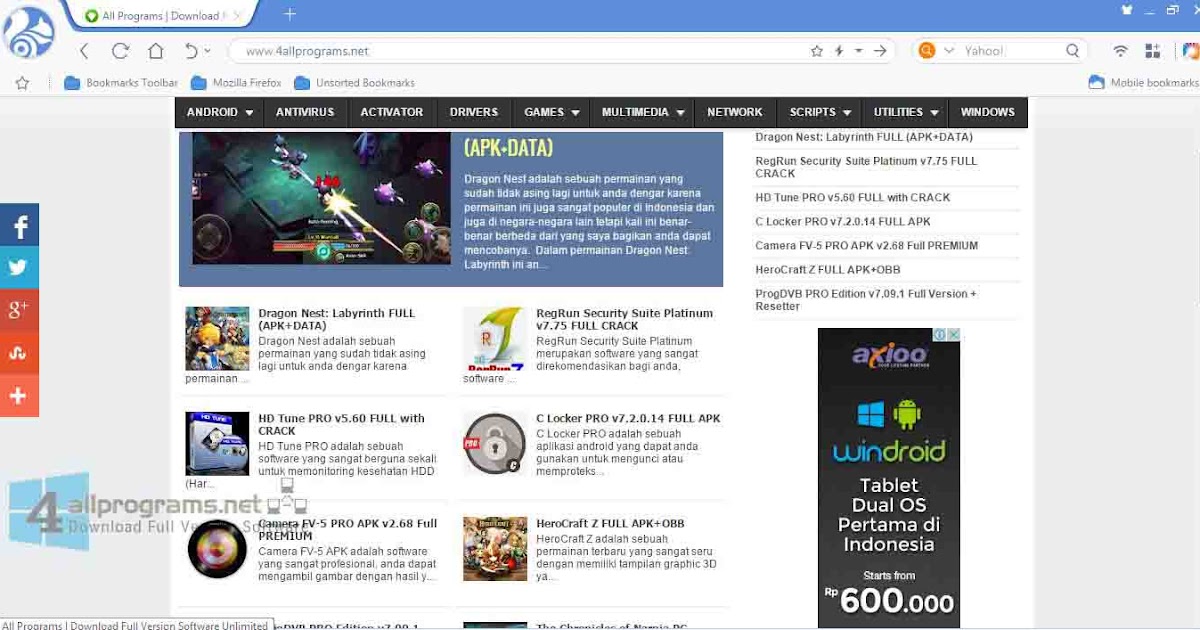Go back with the back arrow
This screenshot has height=630, width=1200.
pyautogui.click(x=84, y=51)
